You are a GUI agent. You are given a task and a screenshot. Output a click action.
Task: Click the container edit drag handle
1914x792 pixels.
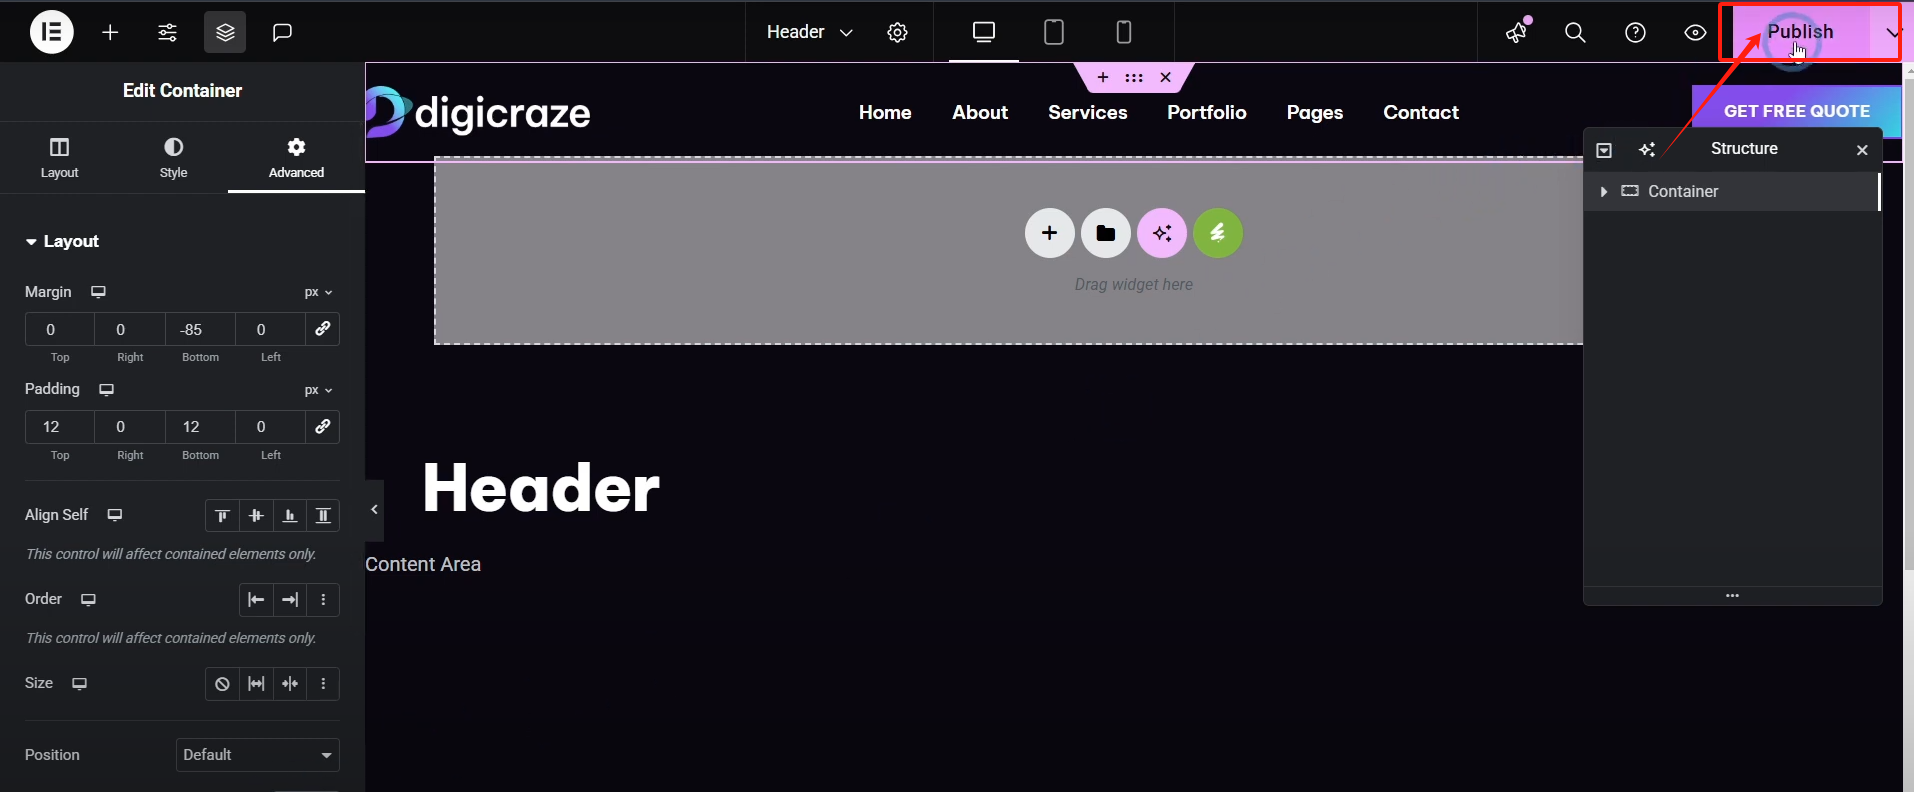click(x=1134, y=77)
